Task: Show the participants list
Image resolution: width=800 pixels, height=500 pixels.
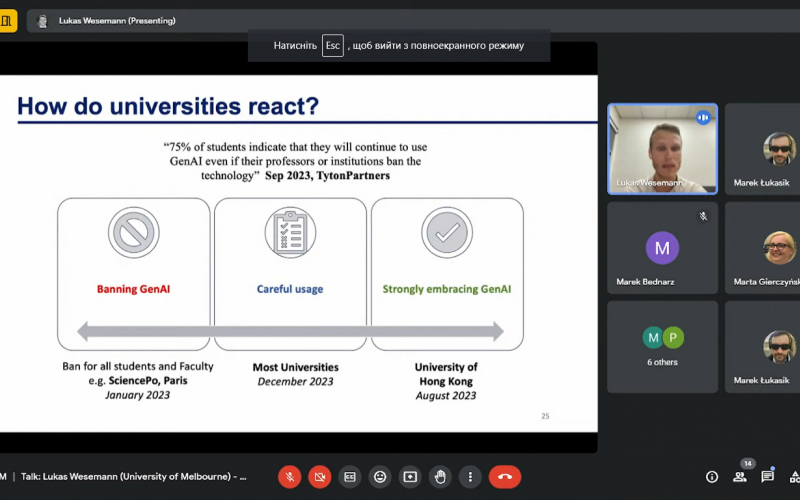Action: pos(739,477)
